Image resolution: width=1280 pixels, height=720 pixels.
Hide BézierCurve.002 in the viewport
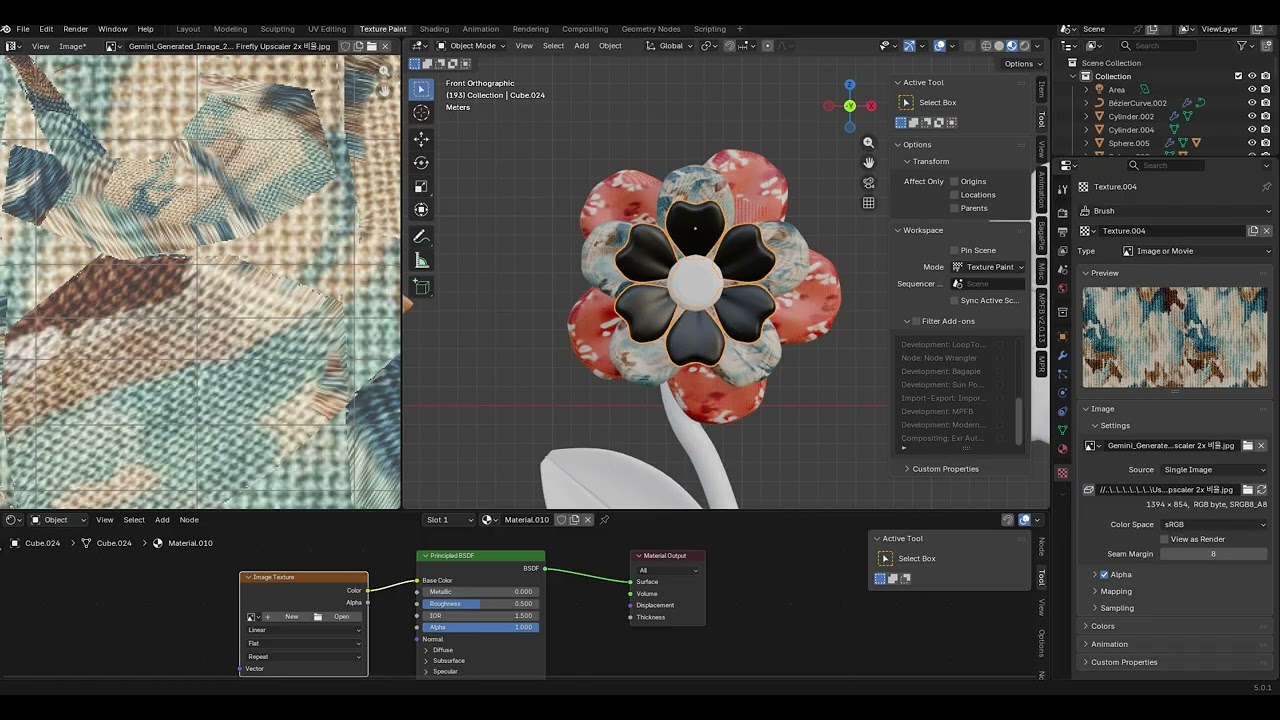coord(1252,103)
